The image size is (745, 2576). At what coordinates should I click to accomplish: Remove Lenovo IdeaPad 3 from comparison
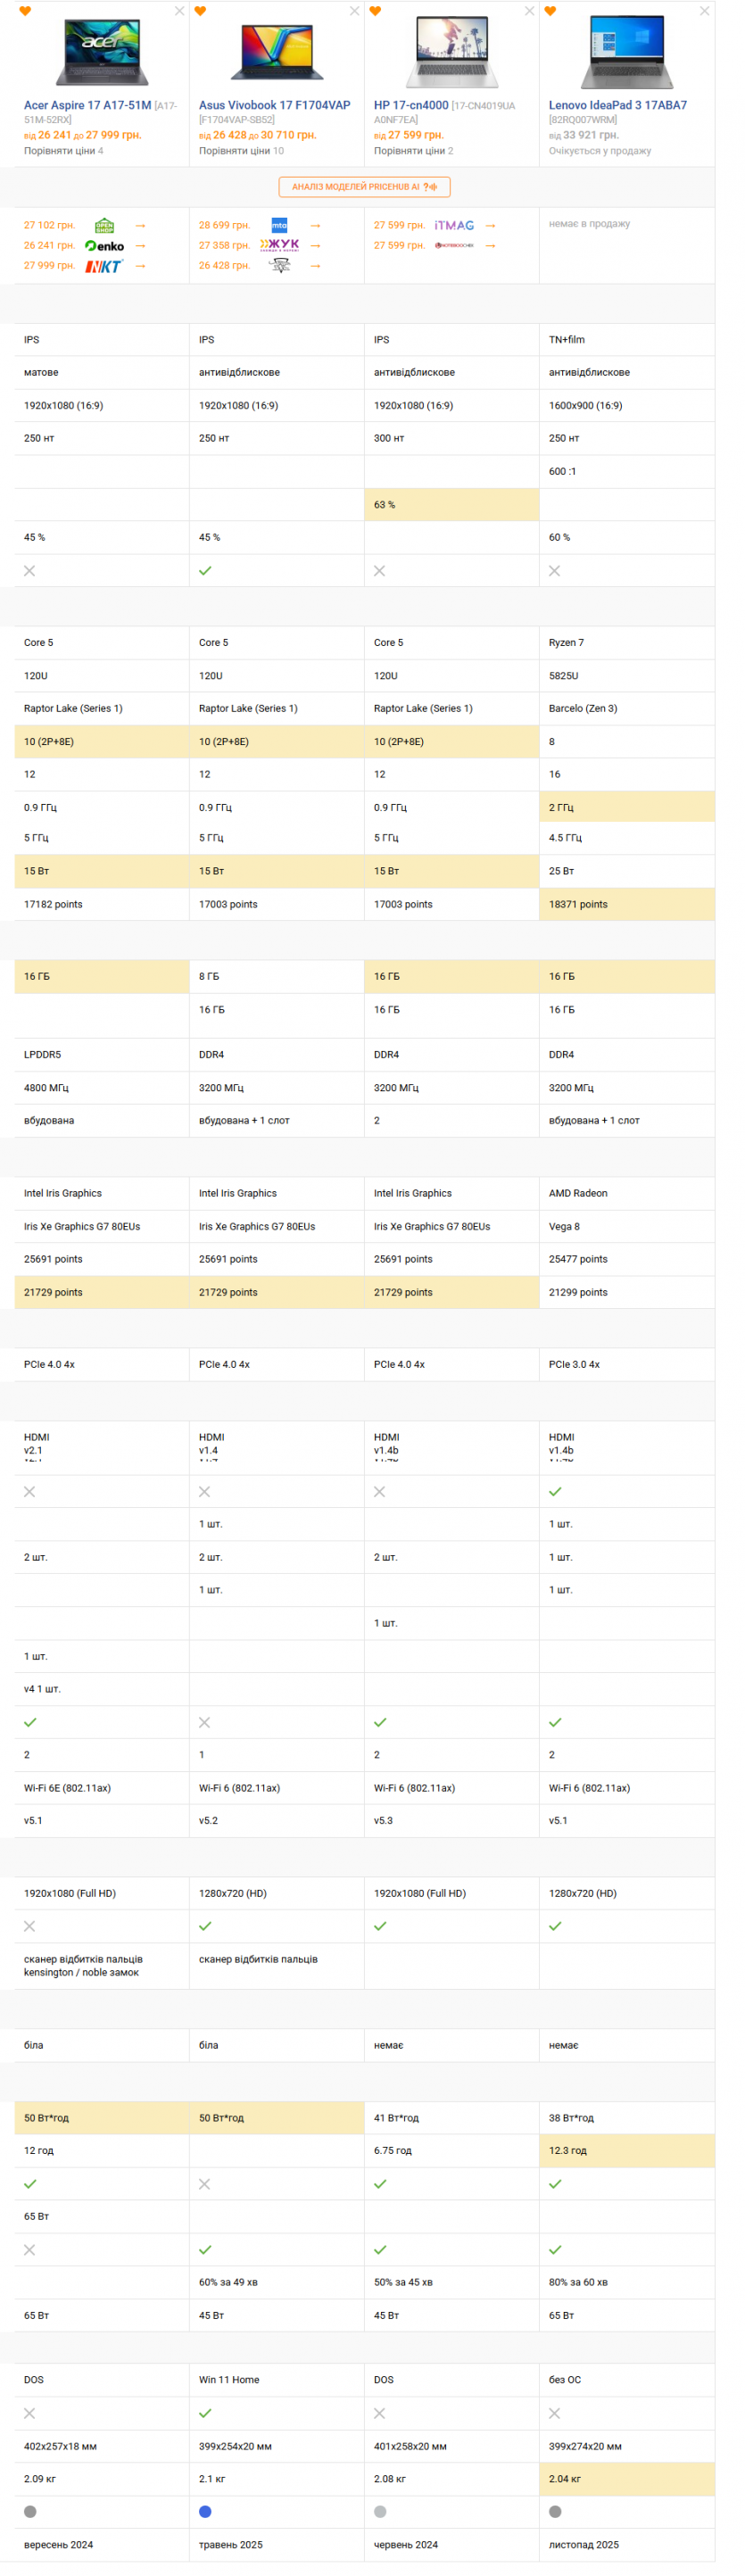coord(705,11)
